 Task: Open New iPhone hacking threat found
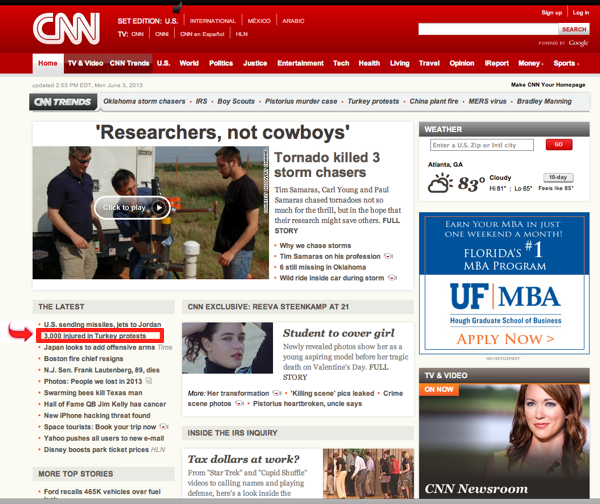point(97,415)
